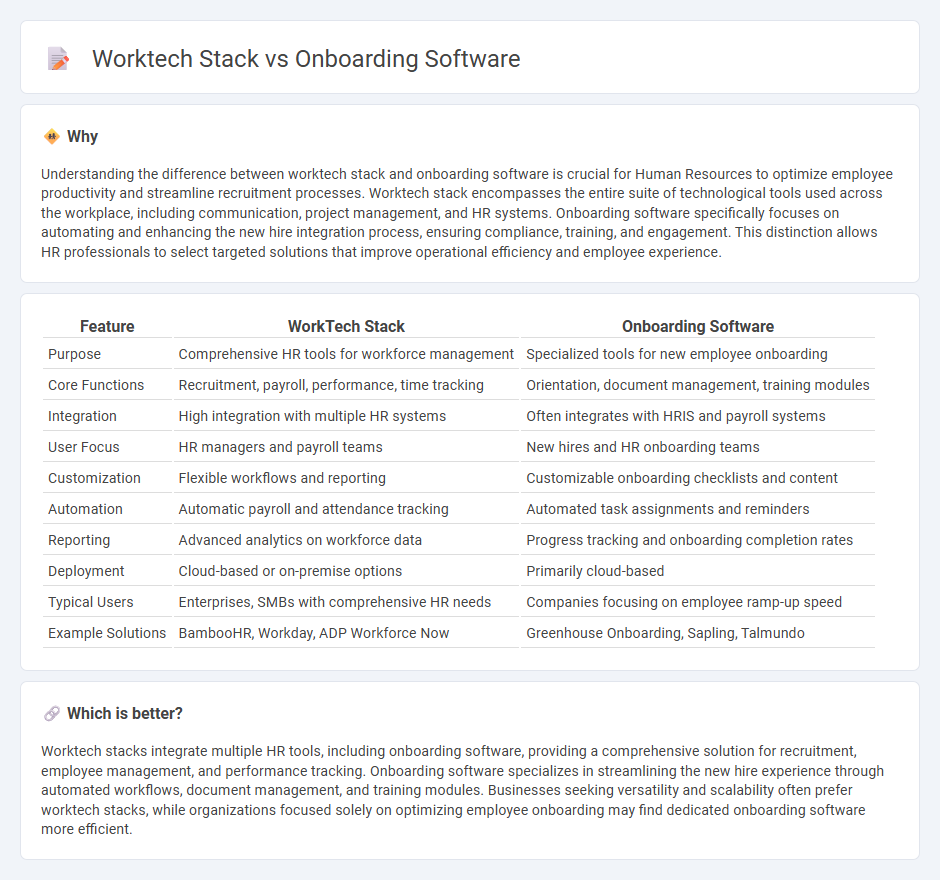Click cell Orientation, document management, training modules

click(698, 385)
